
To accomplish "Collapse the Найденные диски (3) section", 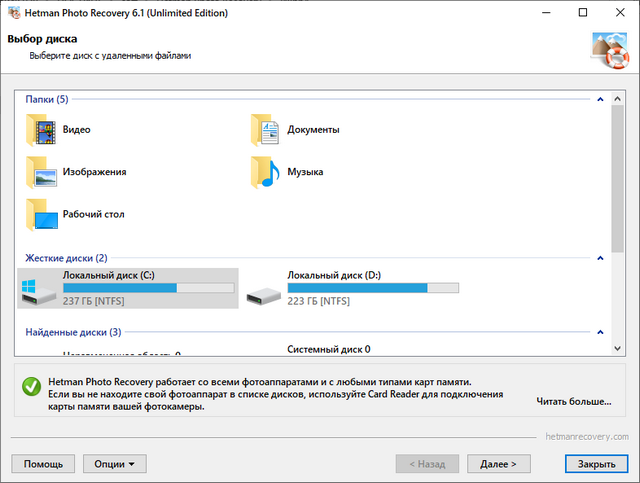I will pyautogui.click(x=599, y=332).
